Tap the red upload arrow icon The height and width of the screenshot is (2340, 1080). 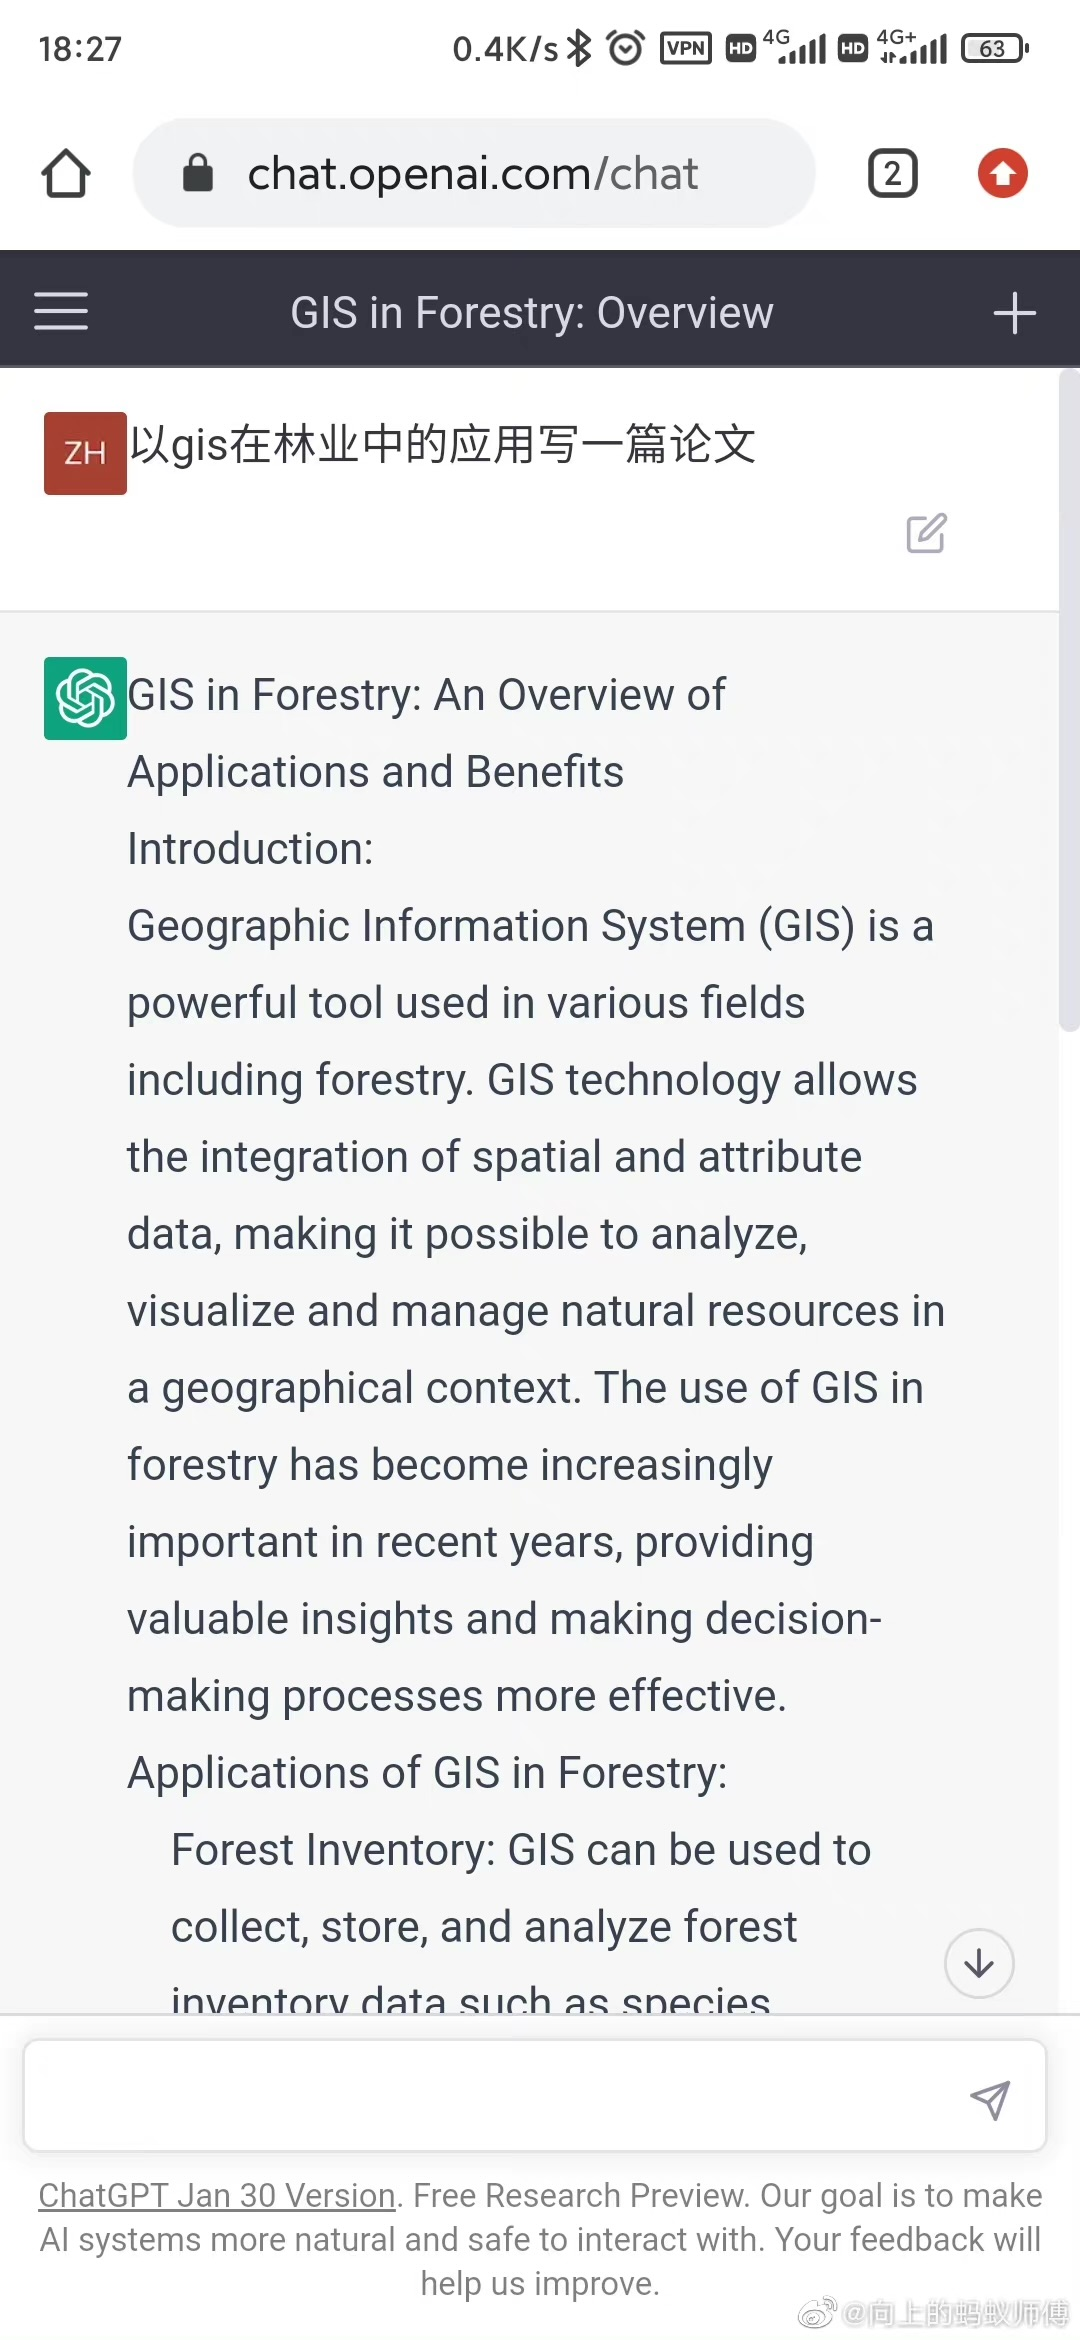tap(1002, 174)
